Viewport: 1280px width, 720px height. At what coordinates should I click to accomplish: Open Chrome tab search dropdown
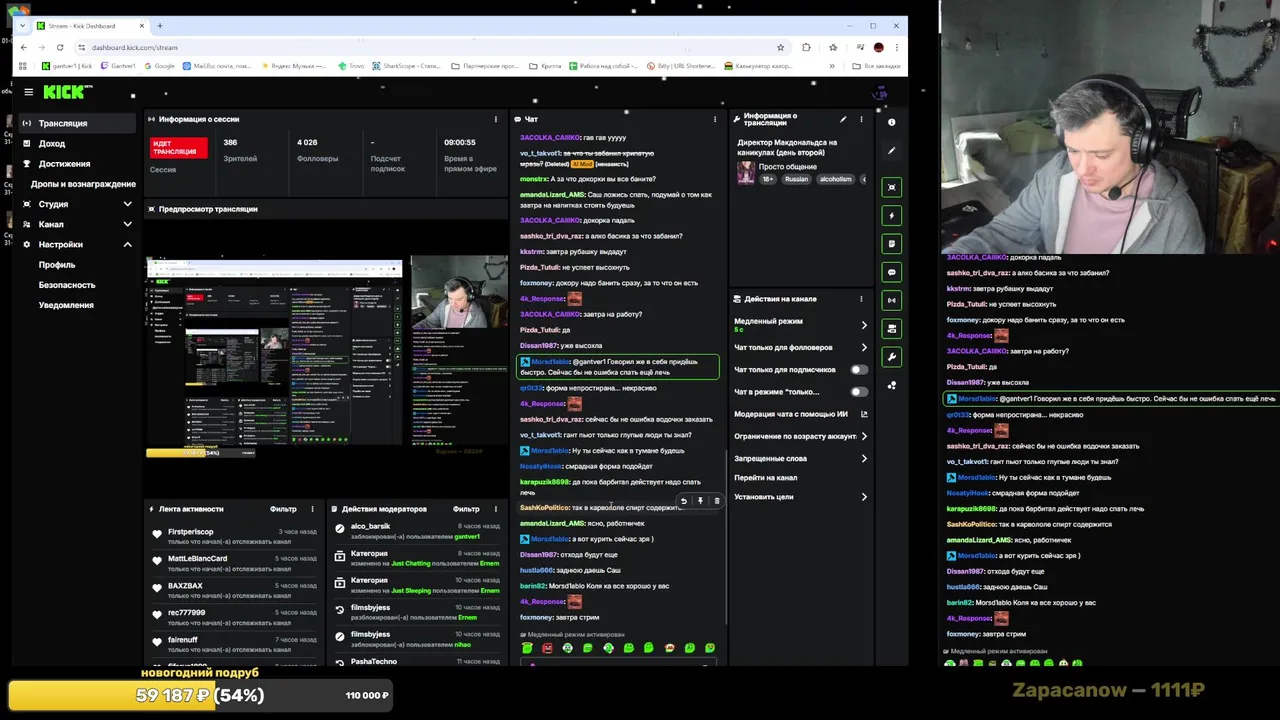(x=22, y=26)
